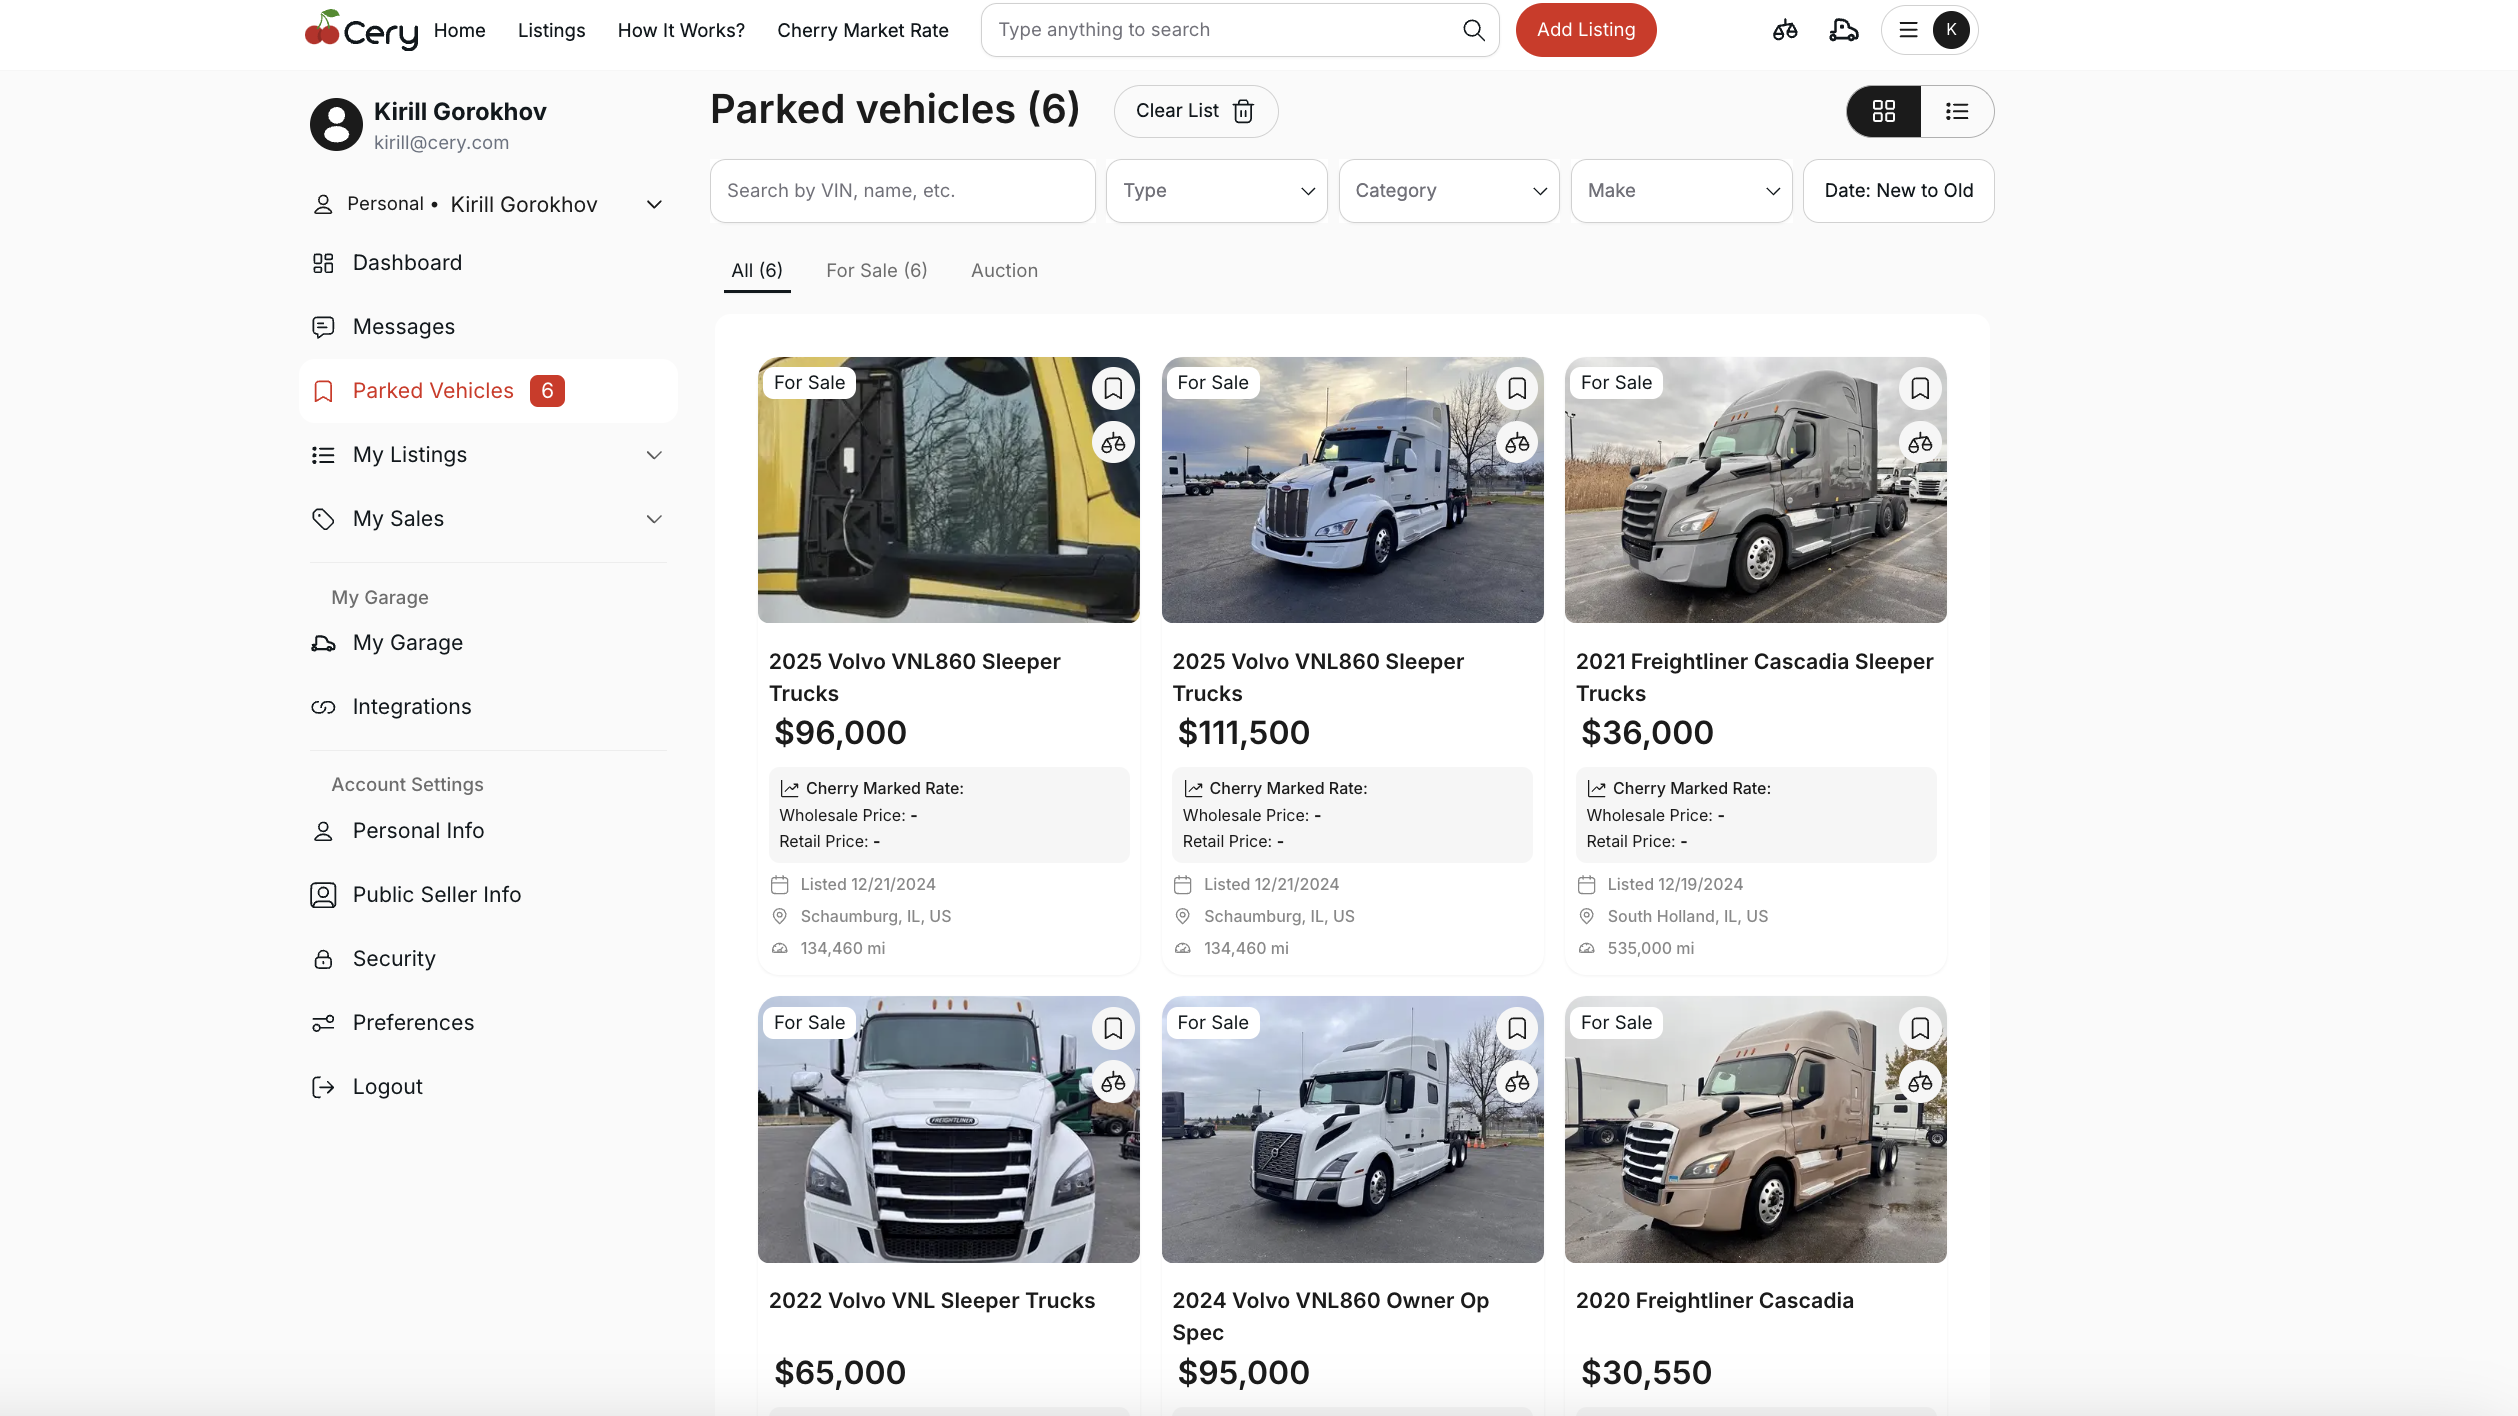
Task: Switch to For Sale (6) tab
Action: point(876,270)
